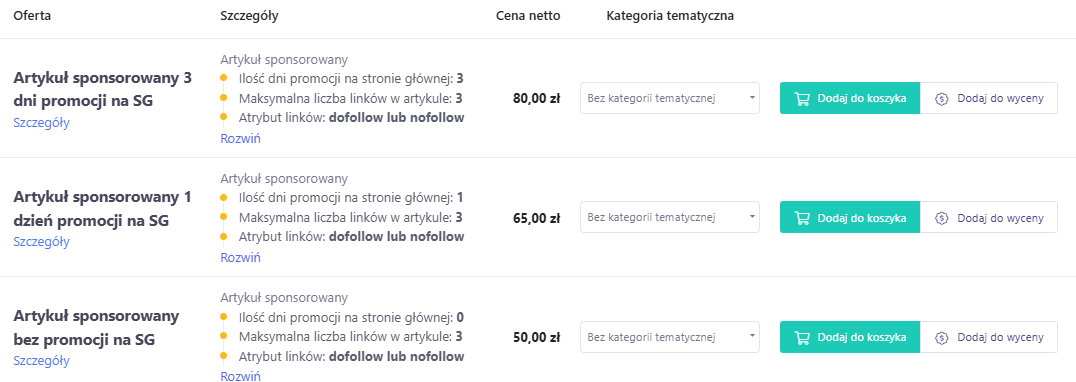Click cart icon for 65,00 zł offer
Screen dimensions: 1076x382
click(x=802, y=218)
